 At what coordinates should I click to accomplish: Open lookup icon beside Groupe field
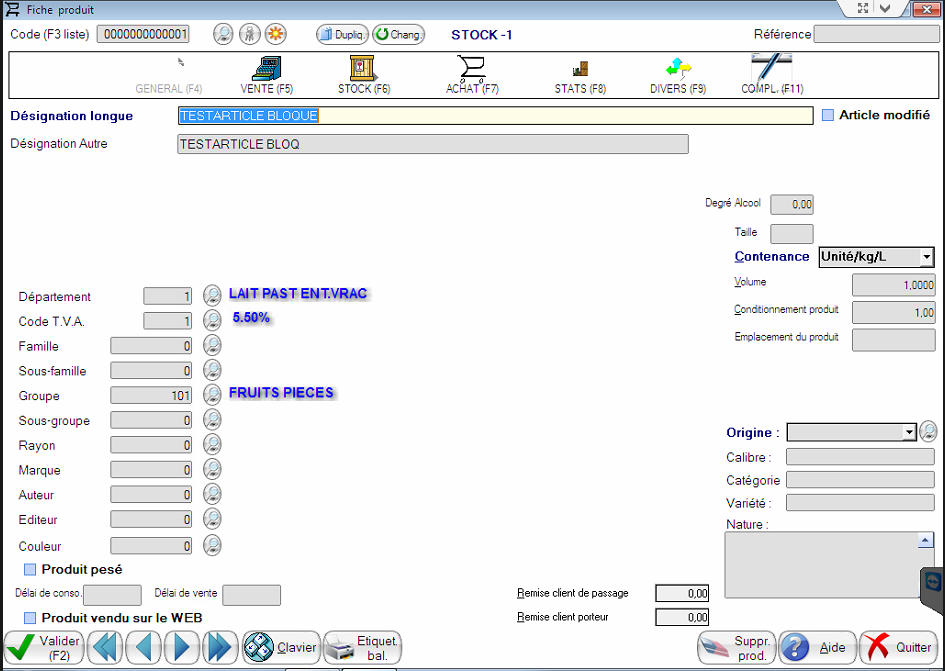[x=212, y=395]
